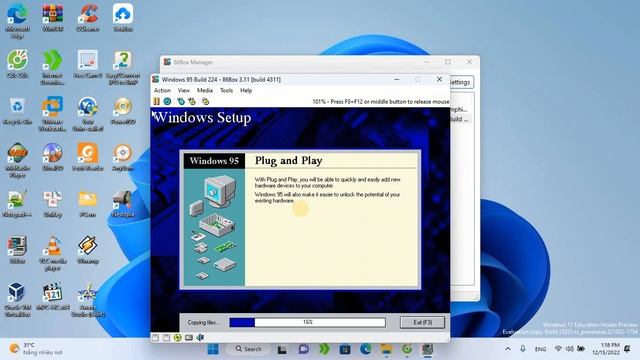Send Ctrl+Alt+Del via the 86Box toolbar icon

tap(181, 101)
